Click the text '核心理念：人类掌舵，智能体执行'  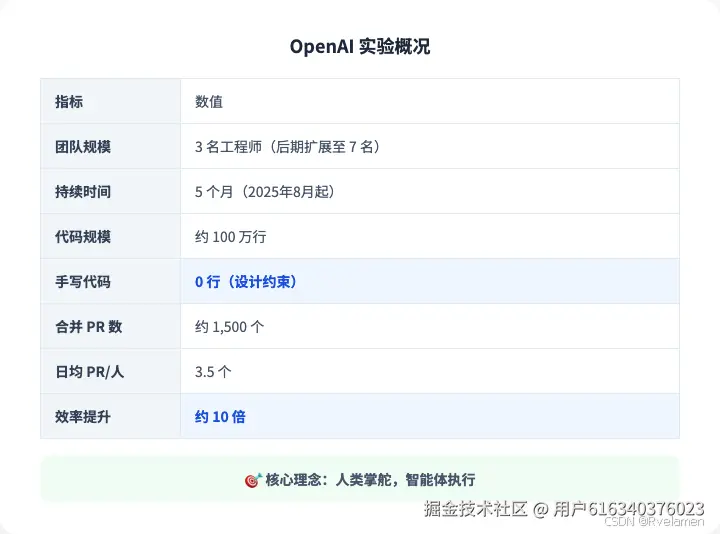tap(370, 480)
